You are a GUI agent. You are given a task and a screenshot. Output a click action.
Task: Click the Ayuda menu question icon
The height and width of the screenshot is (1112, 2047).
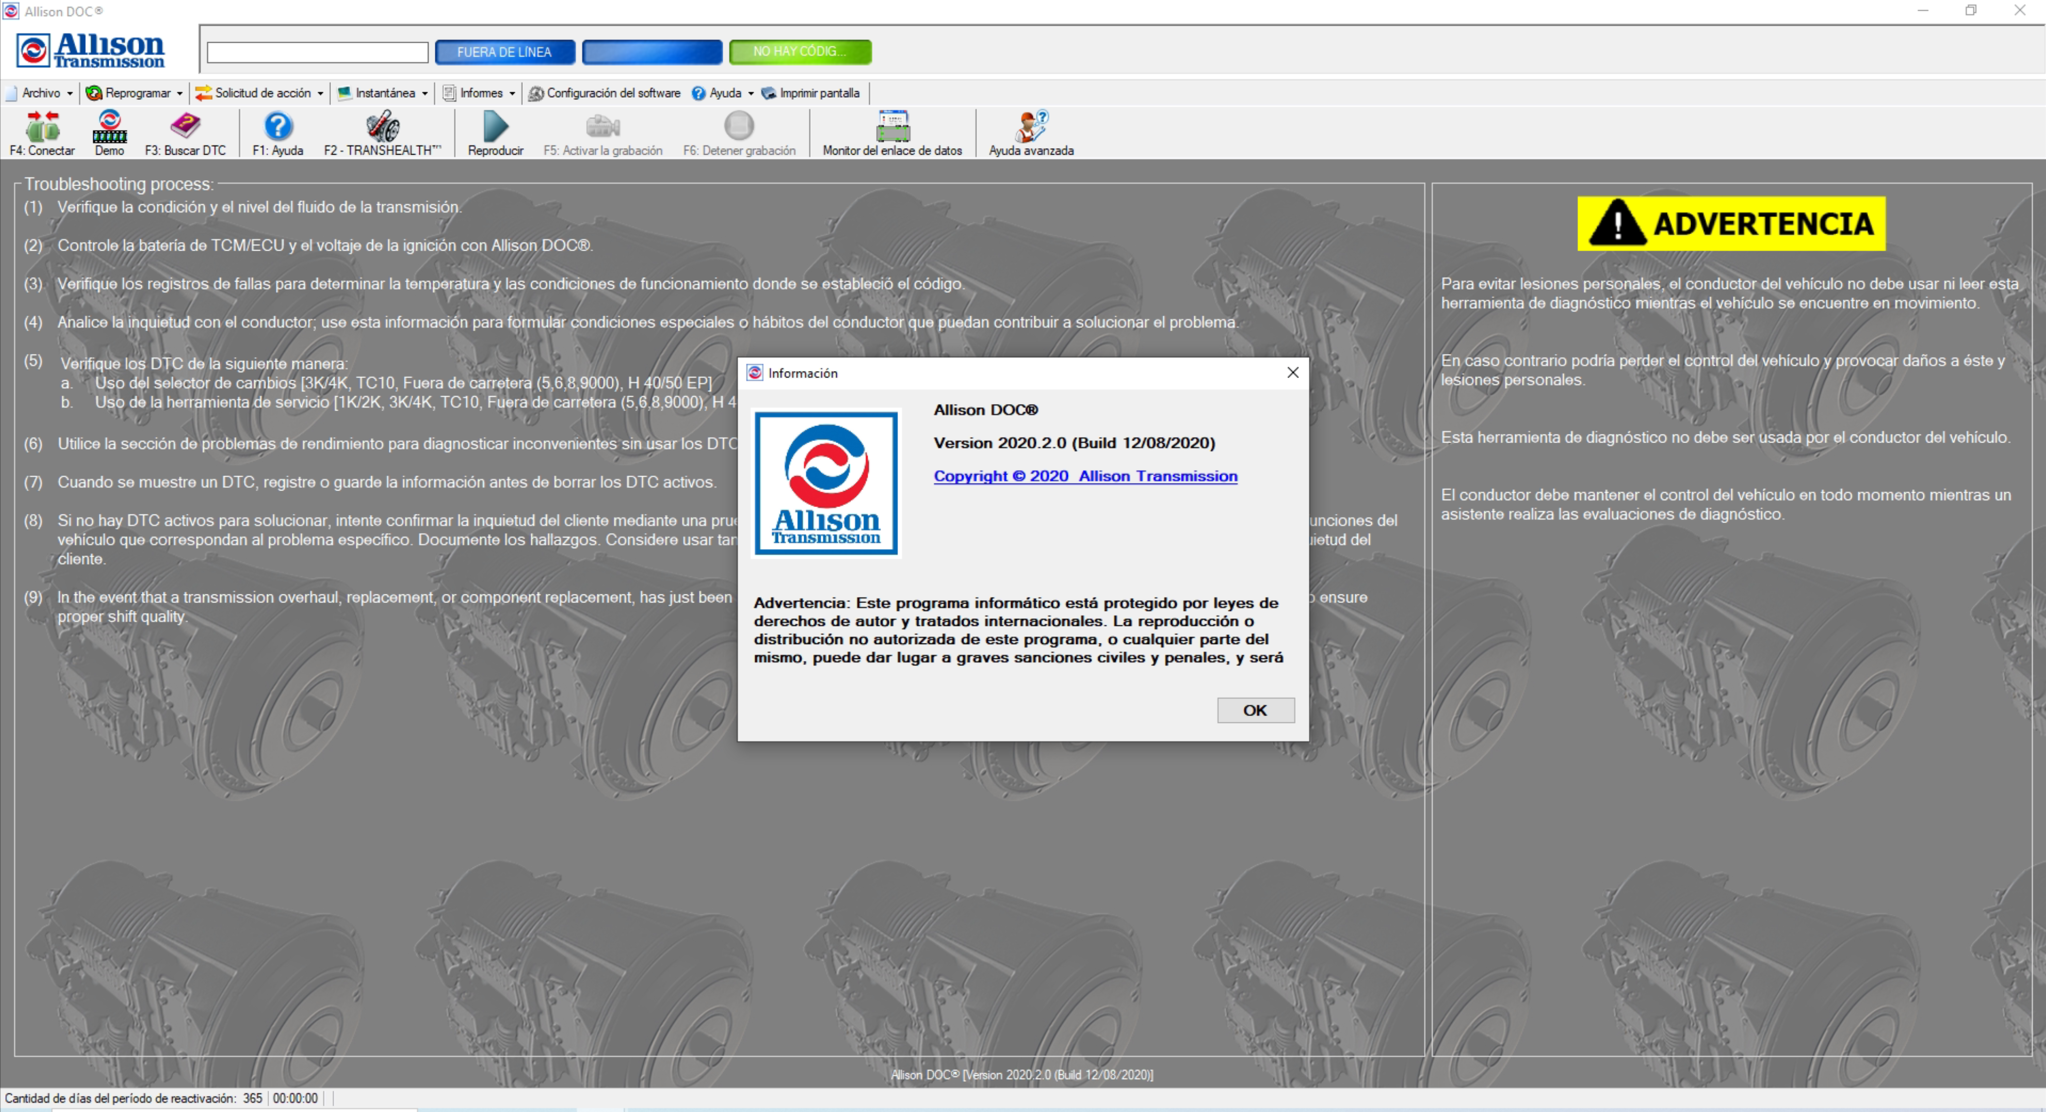click(698, 93)
